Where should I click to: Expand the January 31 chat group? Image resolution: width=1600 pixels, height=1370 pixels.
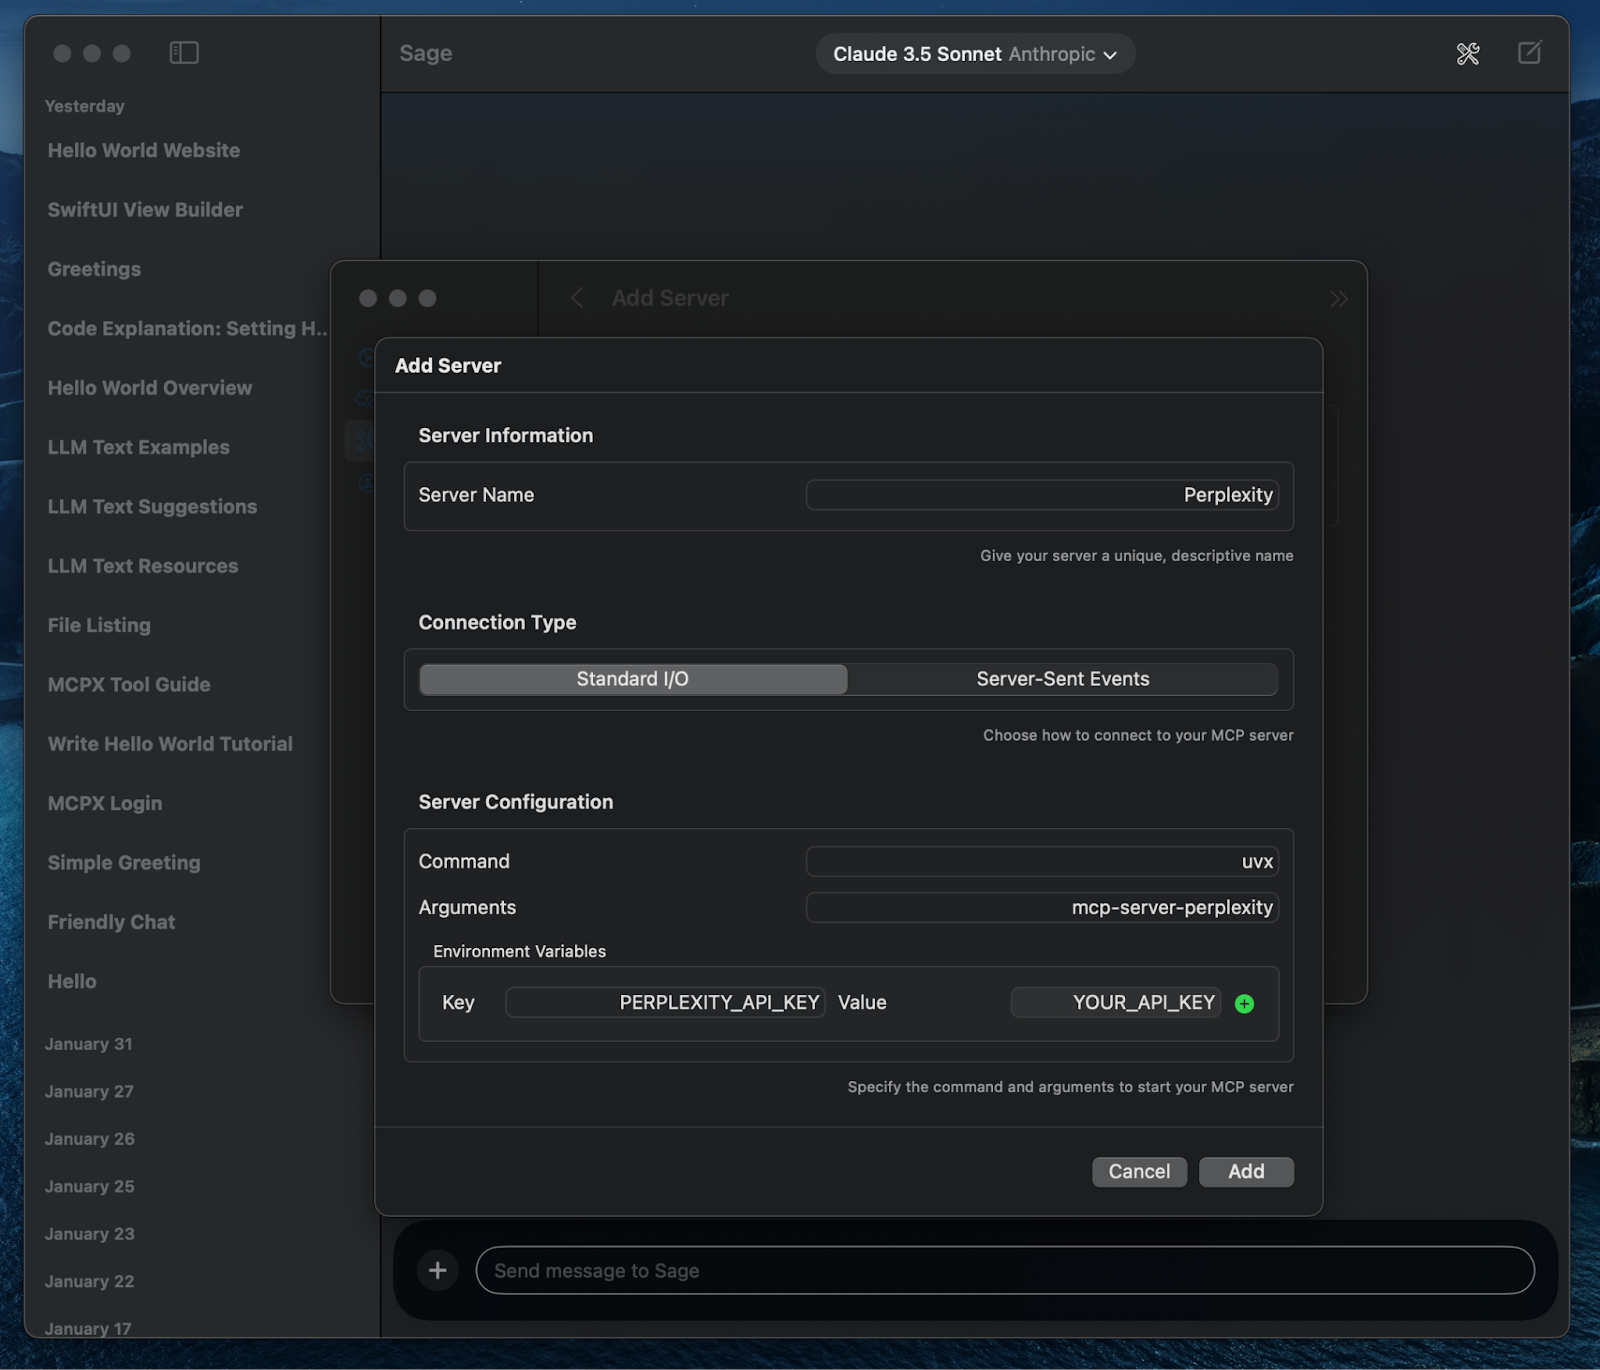[x=89, y=1044]
